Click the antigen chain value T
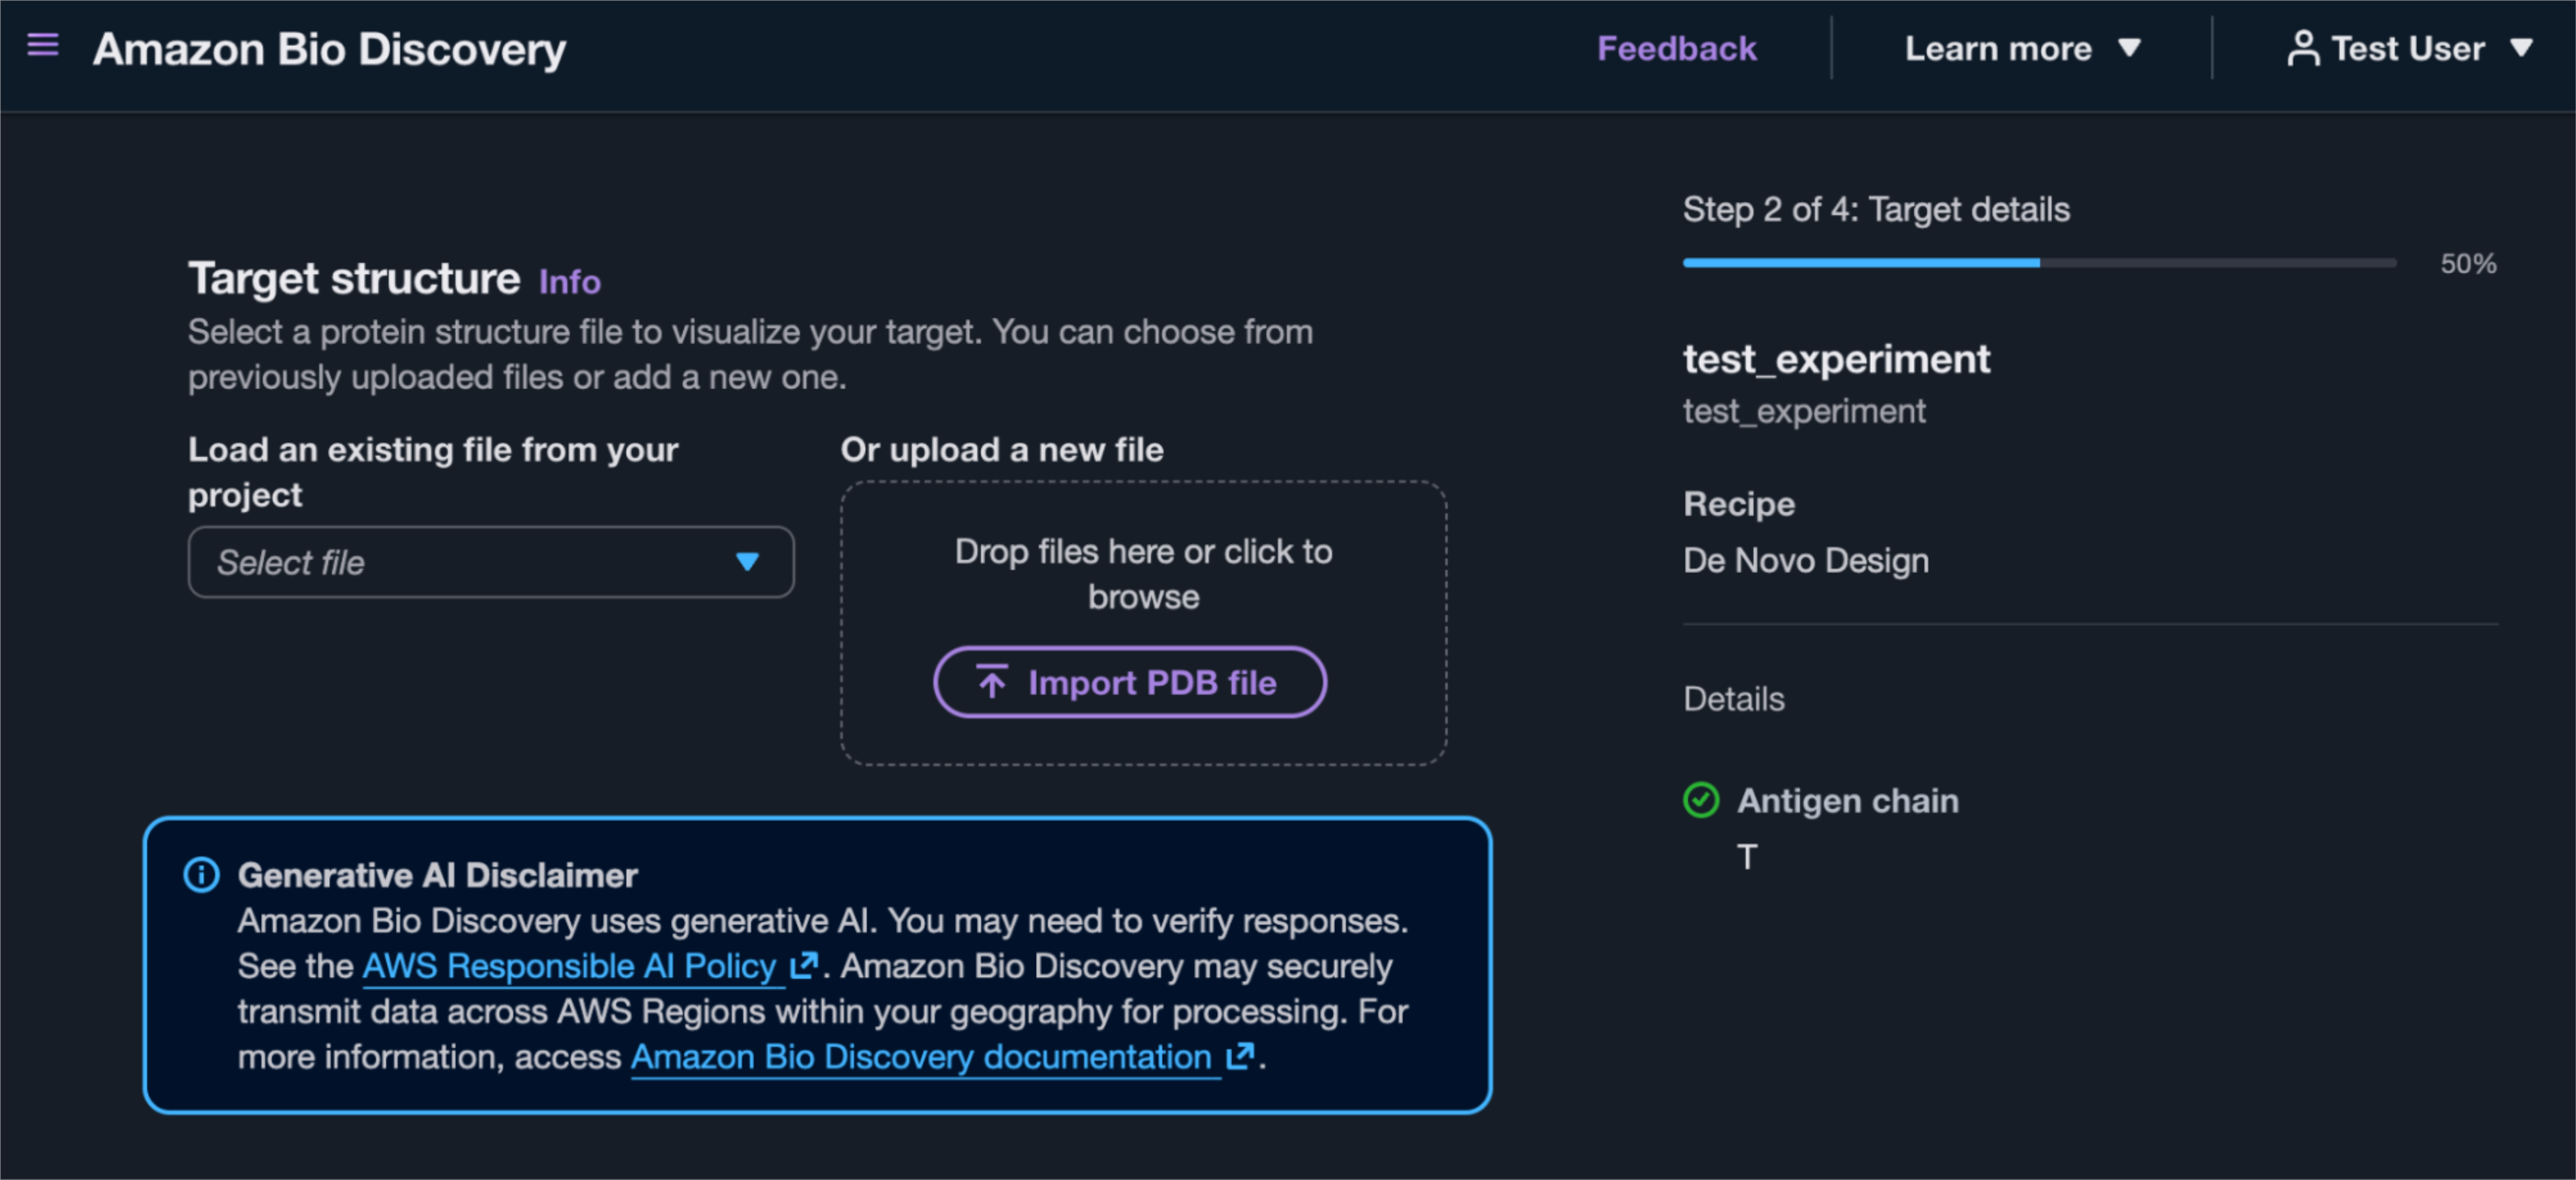2576x1180 pixels. (x=1747, y=856)
